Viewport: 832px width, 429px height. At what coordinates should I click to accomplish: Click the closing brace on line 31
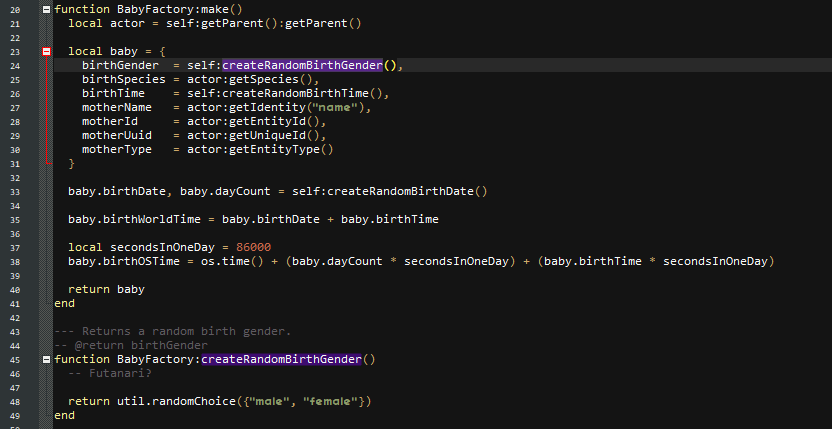tap(72, 164)
